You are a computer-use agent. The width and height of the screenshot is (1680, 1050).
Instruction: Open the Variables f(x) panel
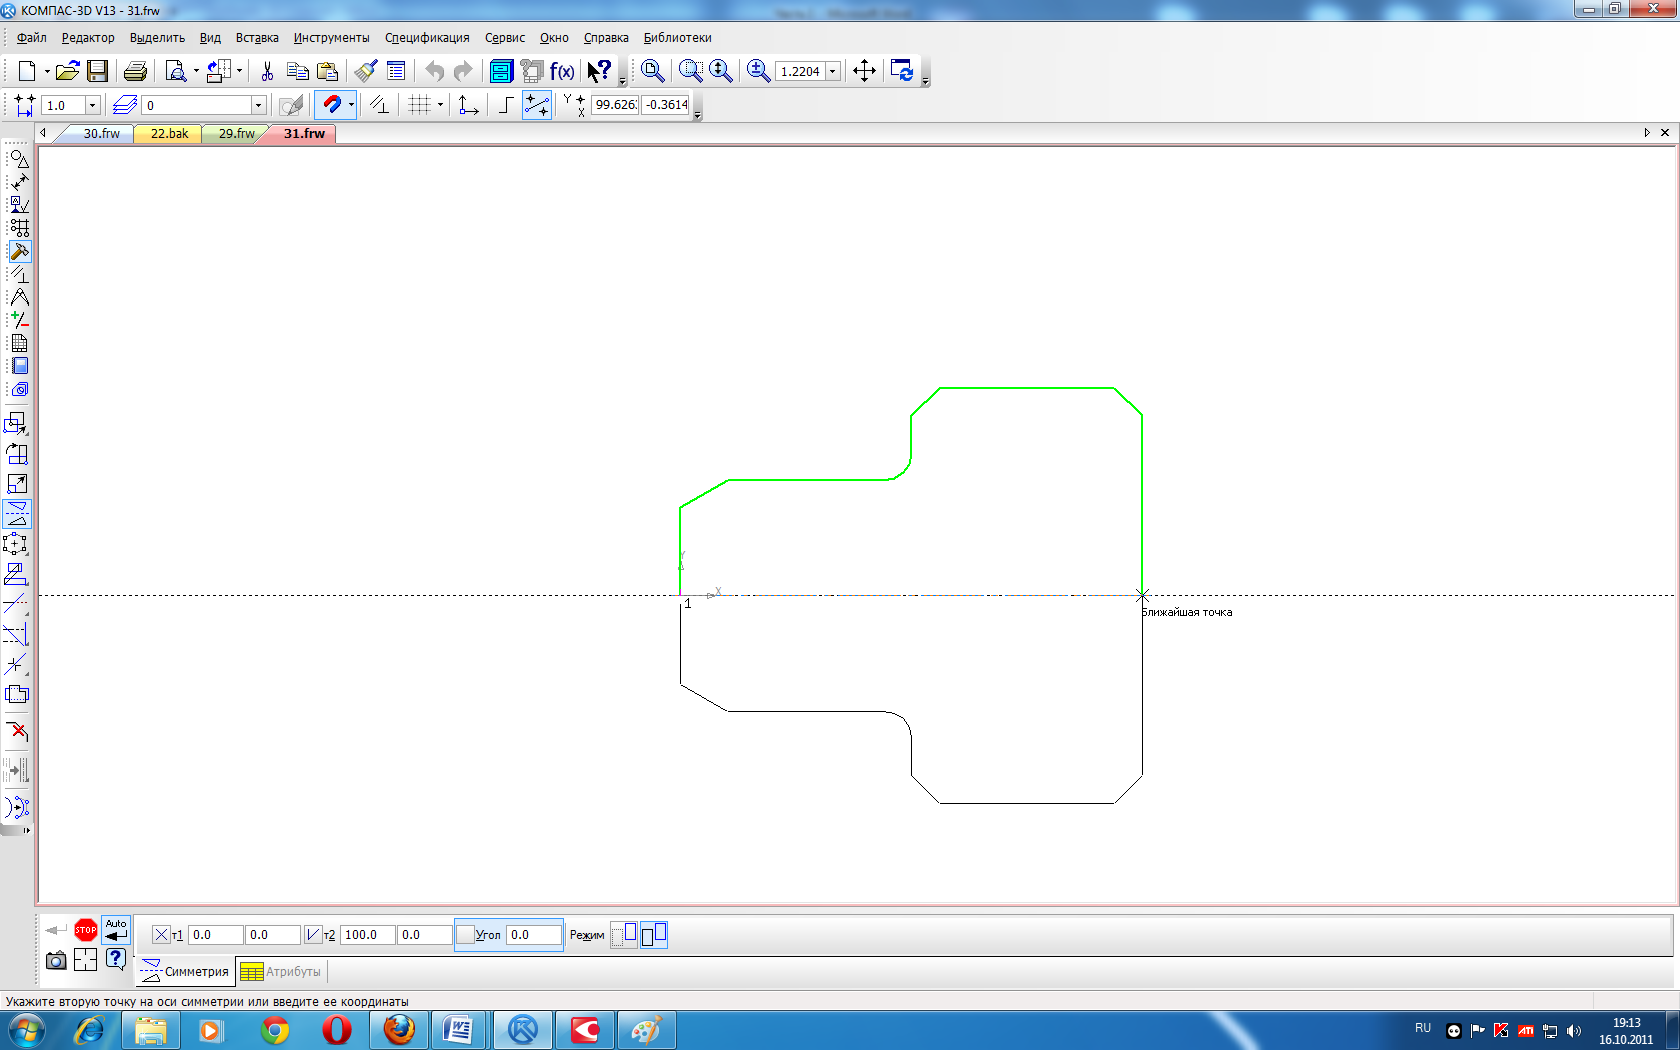(x=562, y=71)
